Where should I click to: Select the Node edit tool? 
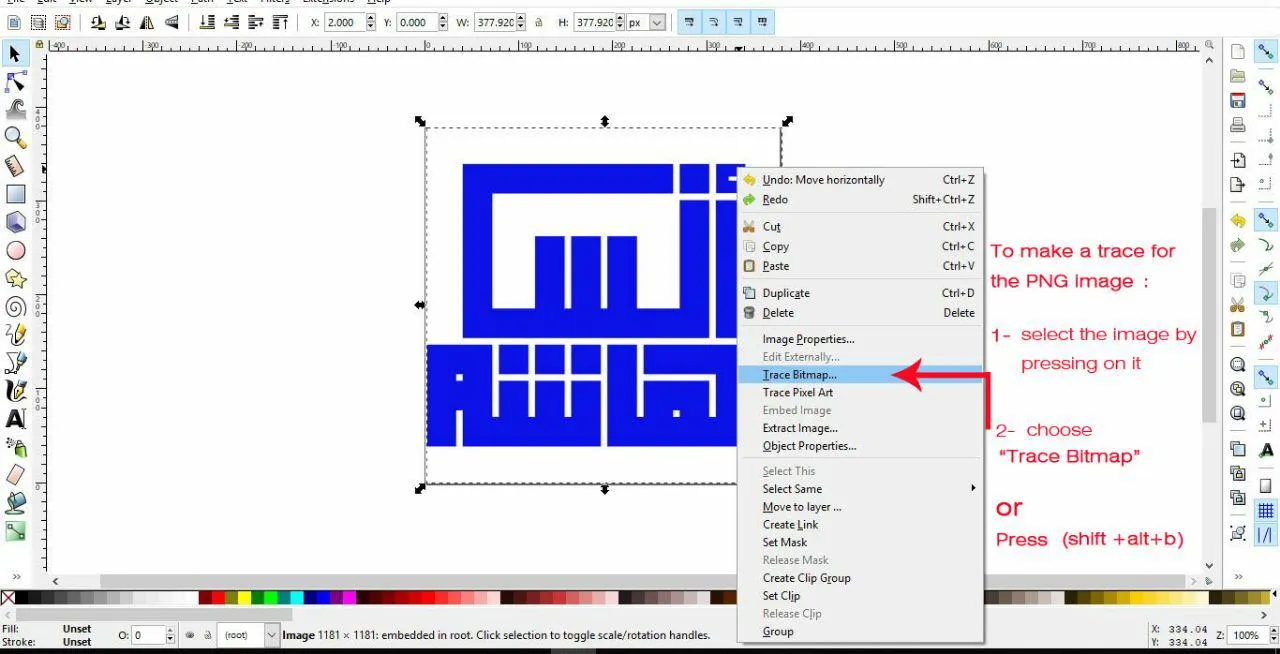tap(15, 82)
